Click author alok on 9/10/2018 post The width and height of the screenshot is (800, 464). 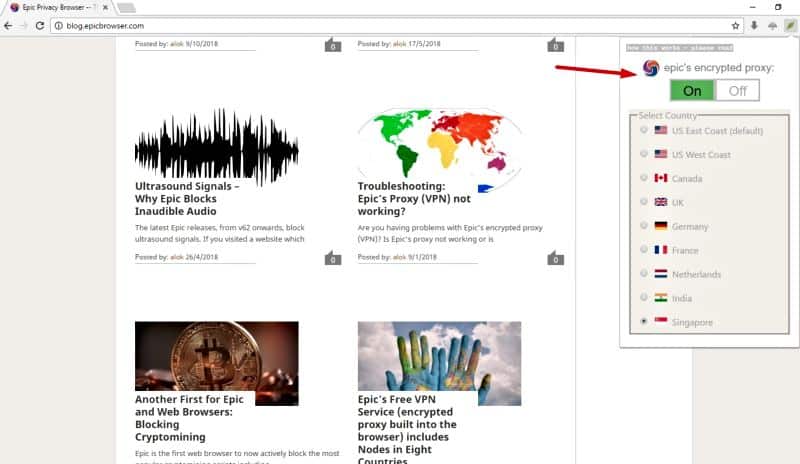click(177, 44)
